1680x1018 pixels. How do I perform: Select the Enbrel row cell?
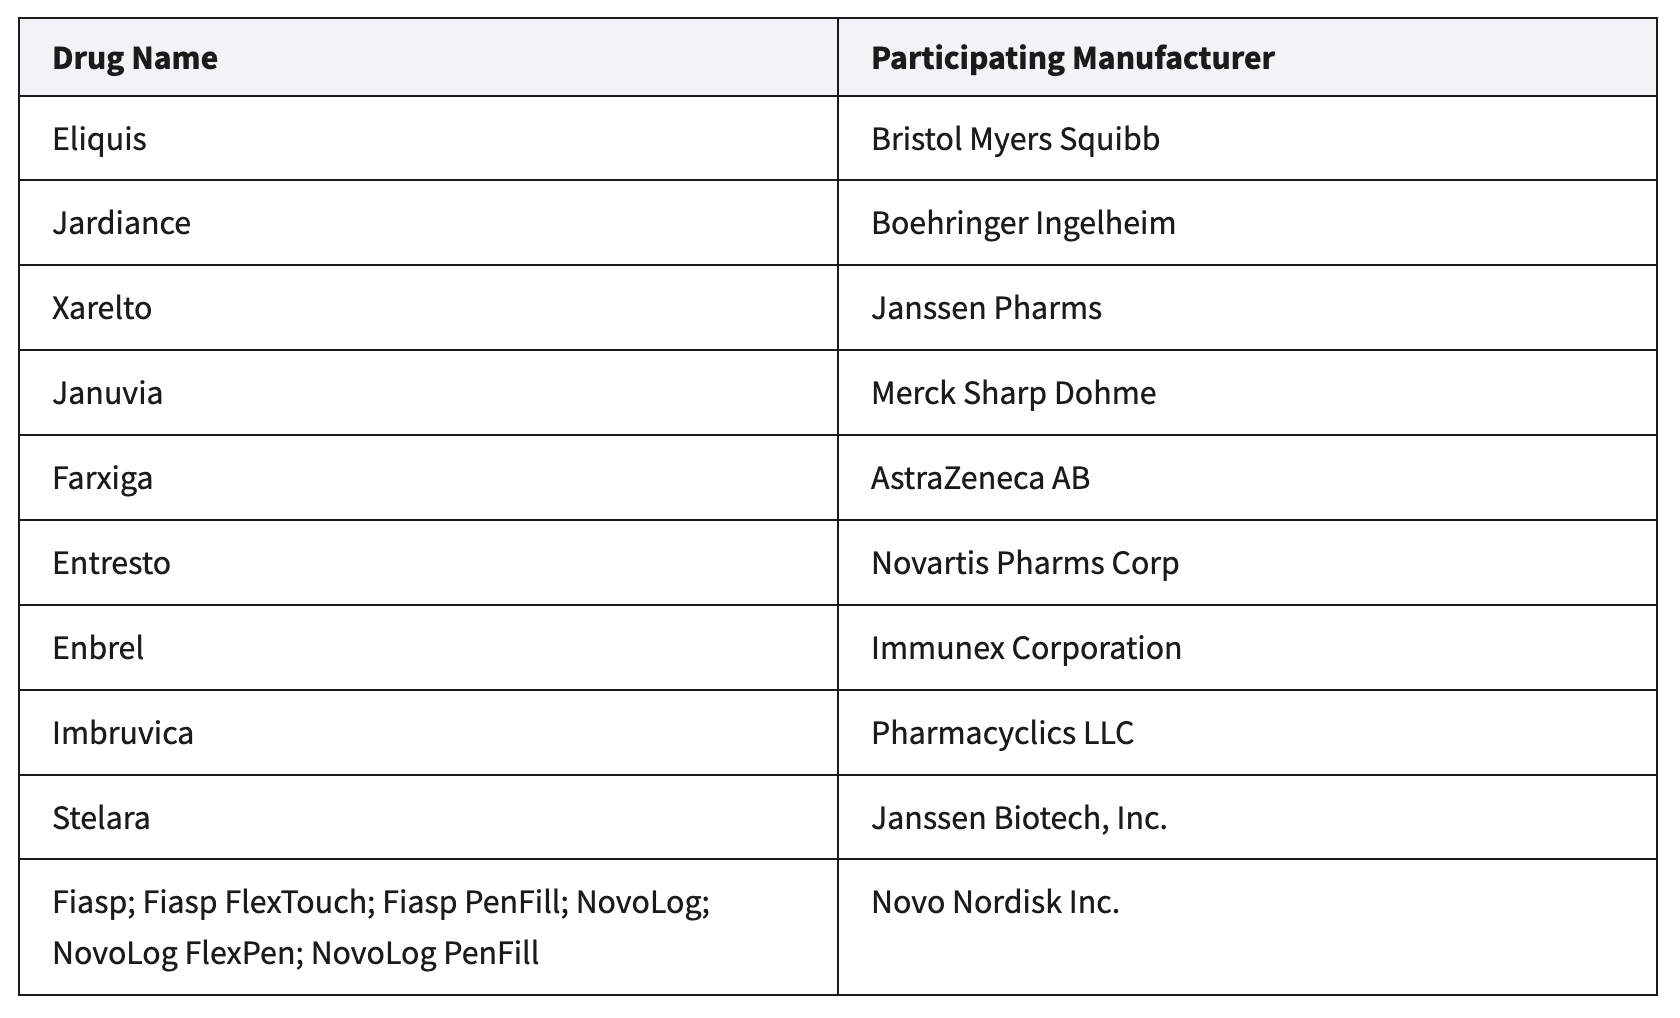point(98,648)
